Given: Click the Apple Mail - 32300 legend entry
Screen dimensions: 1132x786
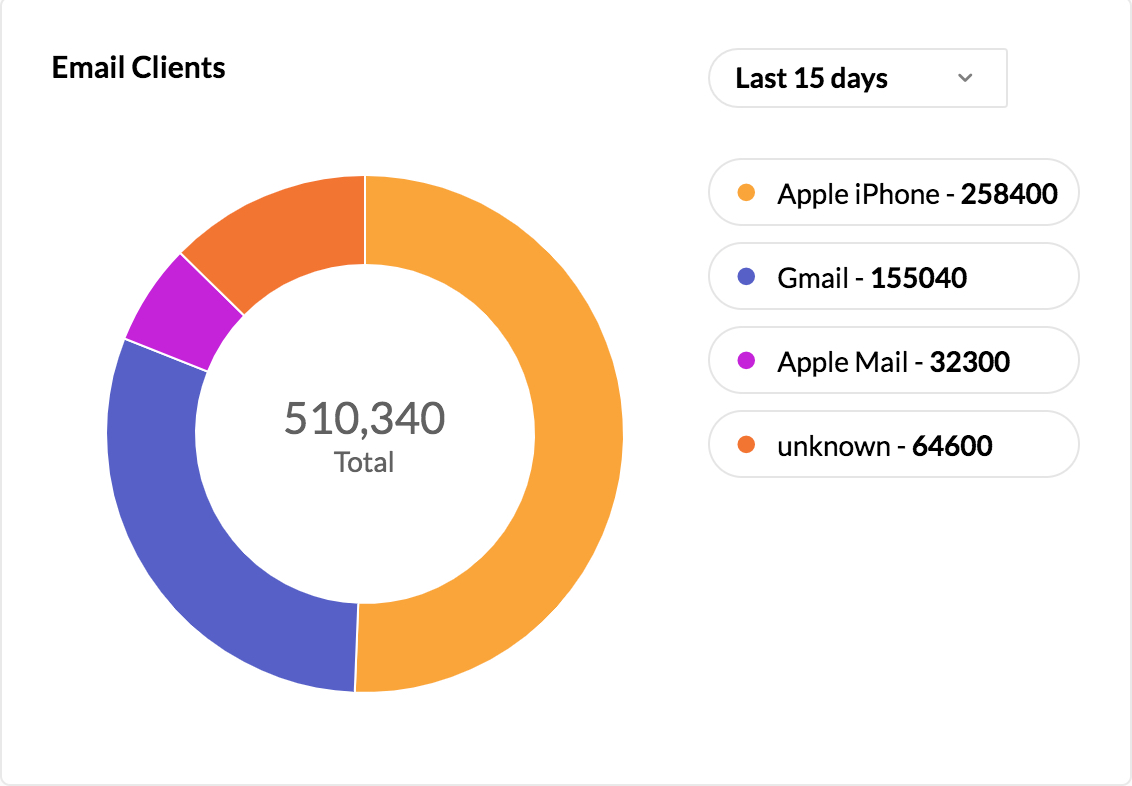Looking at the screenshot, I should pos(893,361).
